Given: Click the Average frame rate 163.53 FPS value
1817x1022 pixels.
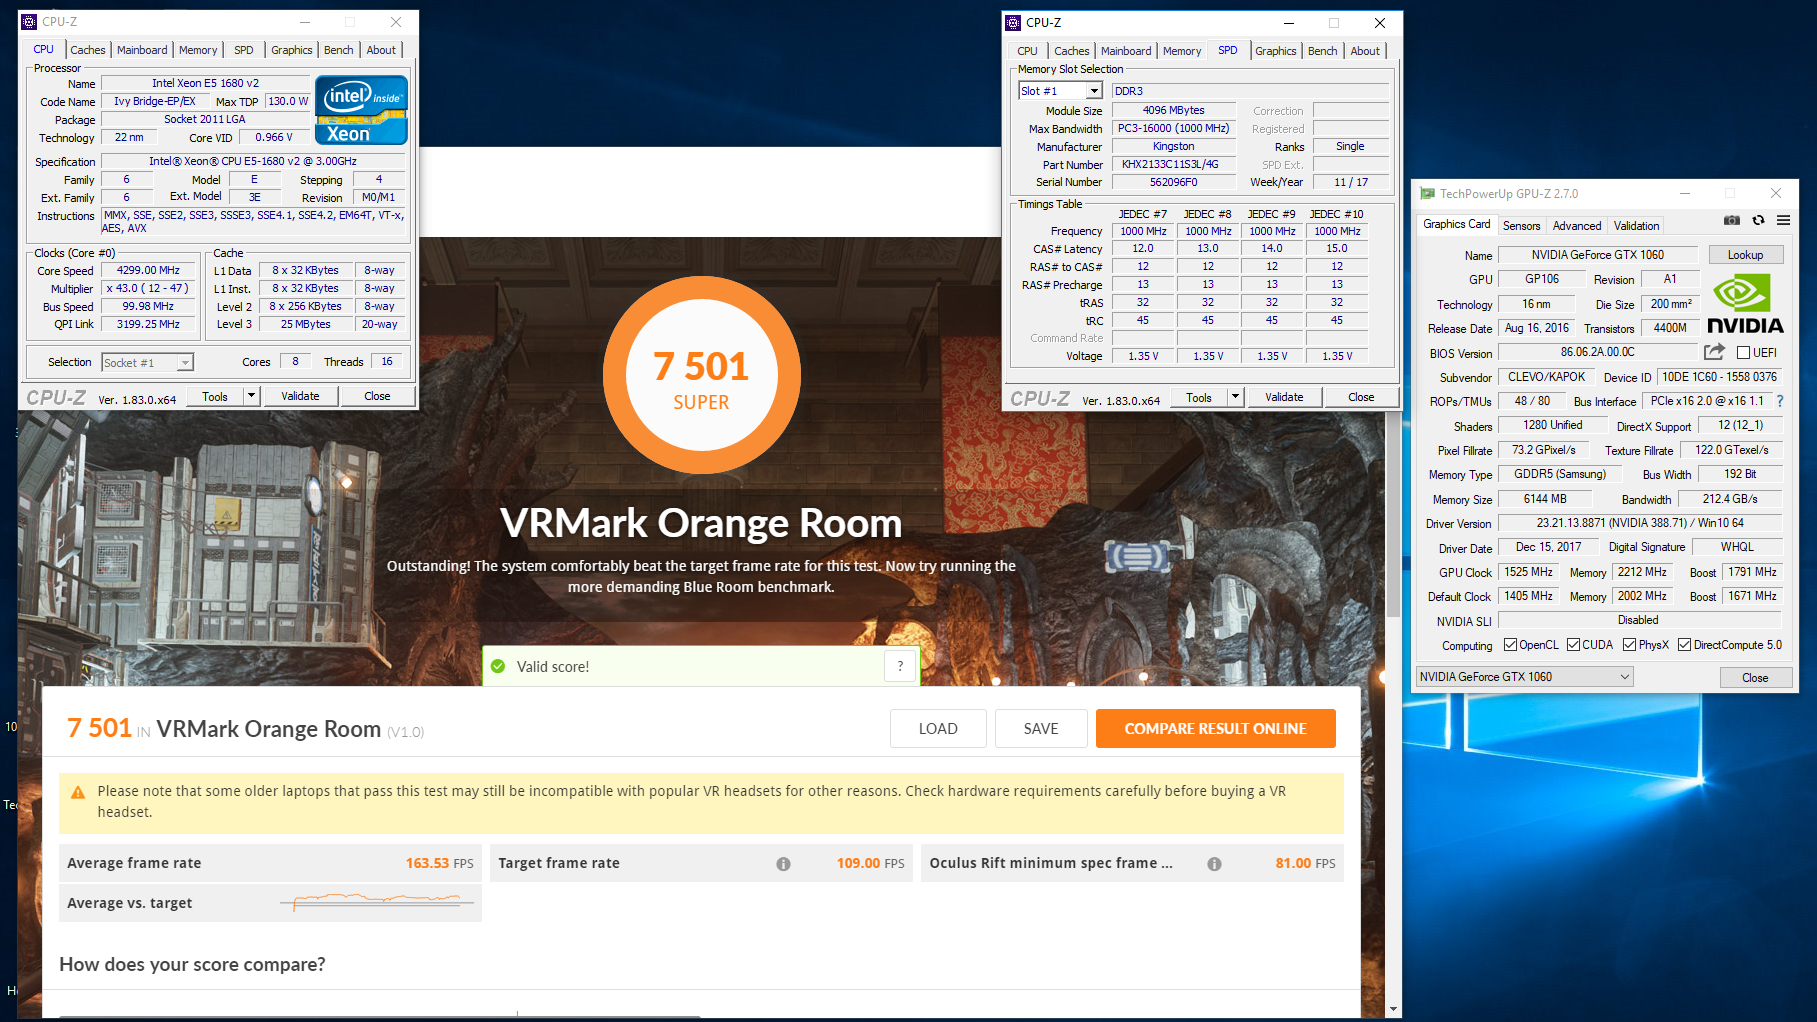Looking at the screenshot, I should 439,863.
